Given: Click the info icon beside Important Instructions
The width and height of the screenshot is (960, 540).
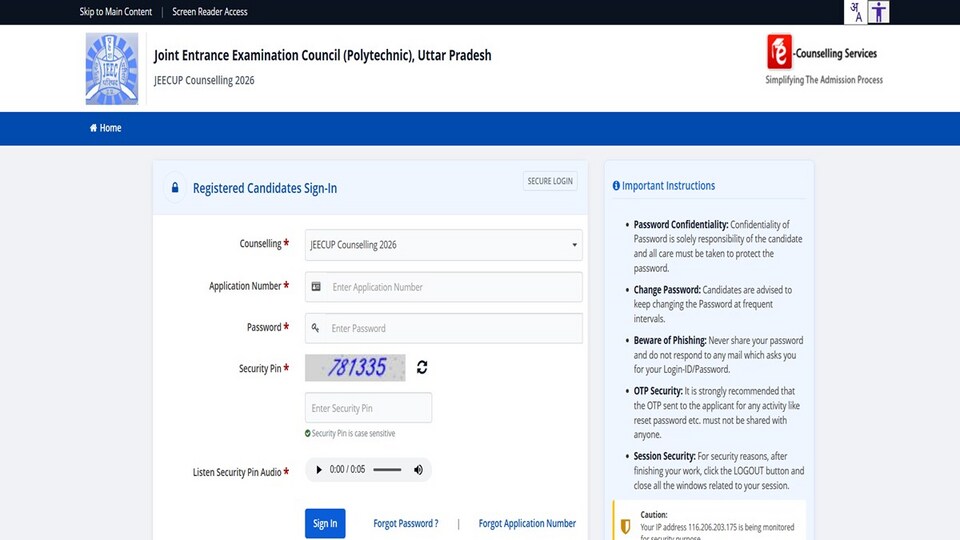Looking at the screenshot, I should 616,186.
